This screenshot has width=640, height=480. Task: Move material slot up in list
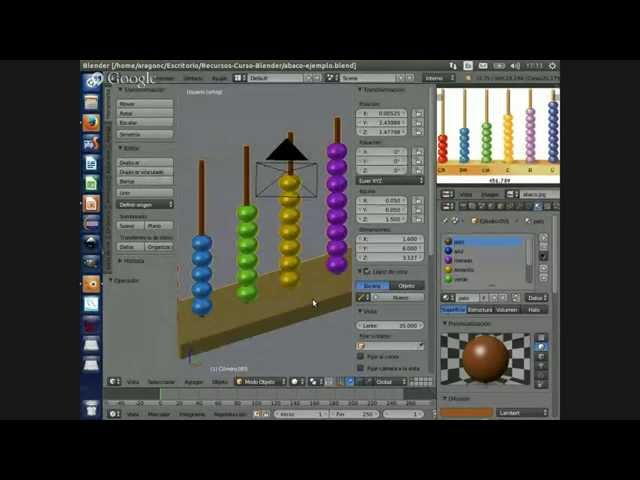(x=543, y=269)
